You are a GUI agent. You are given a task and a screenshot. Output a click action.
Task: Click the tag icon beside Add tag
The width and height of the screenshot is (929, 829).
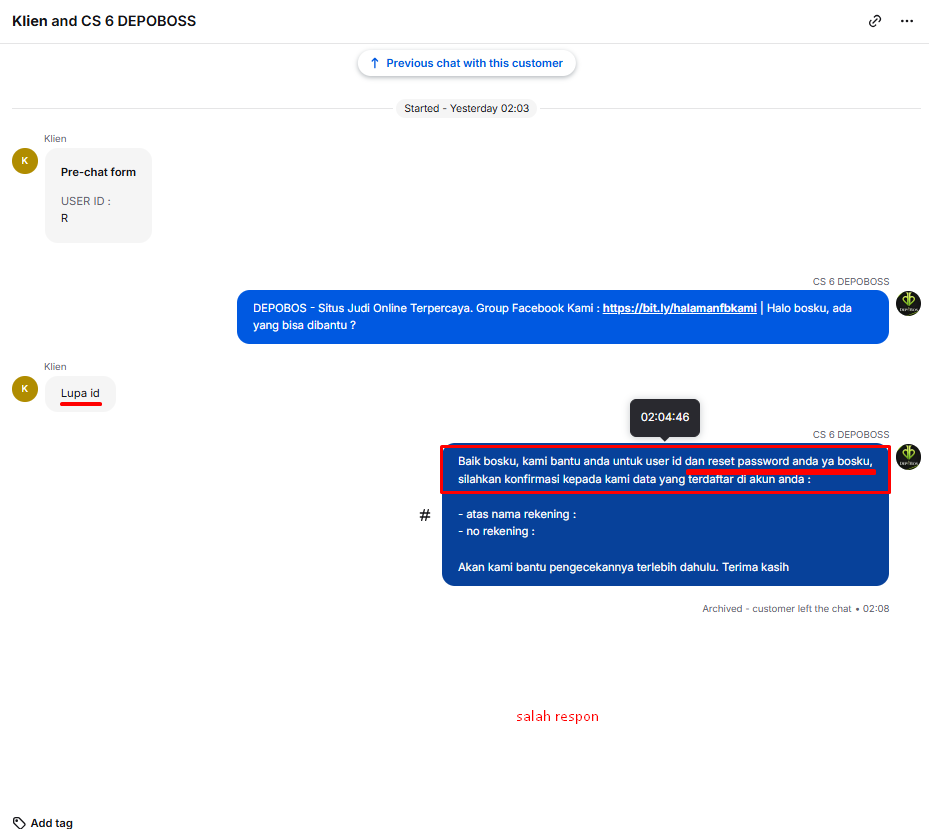click(19, 822)
